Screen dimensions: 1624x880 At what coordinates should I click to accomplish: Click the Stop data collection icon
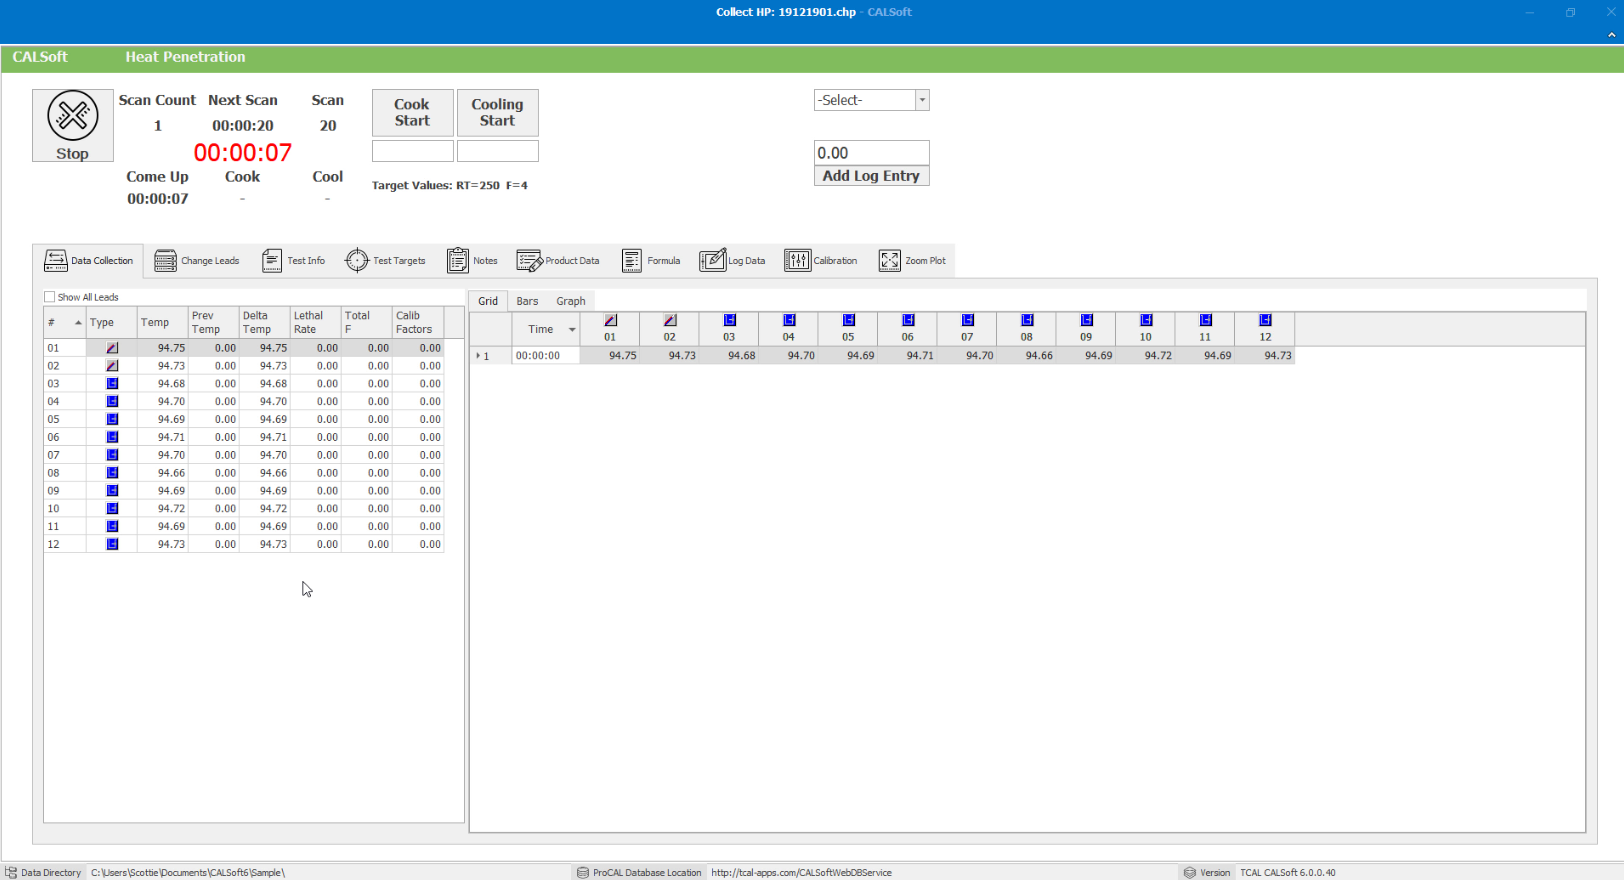[72, 117]
